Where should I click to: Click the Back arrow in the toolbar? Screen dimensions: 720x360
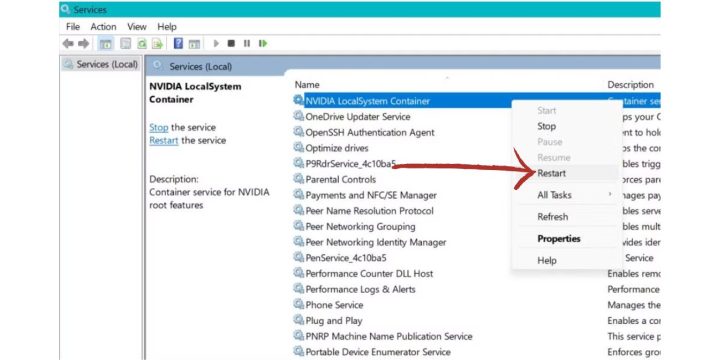(68, 44)
